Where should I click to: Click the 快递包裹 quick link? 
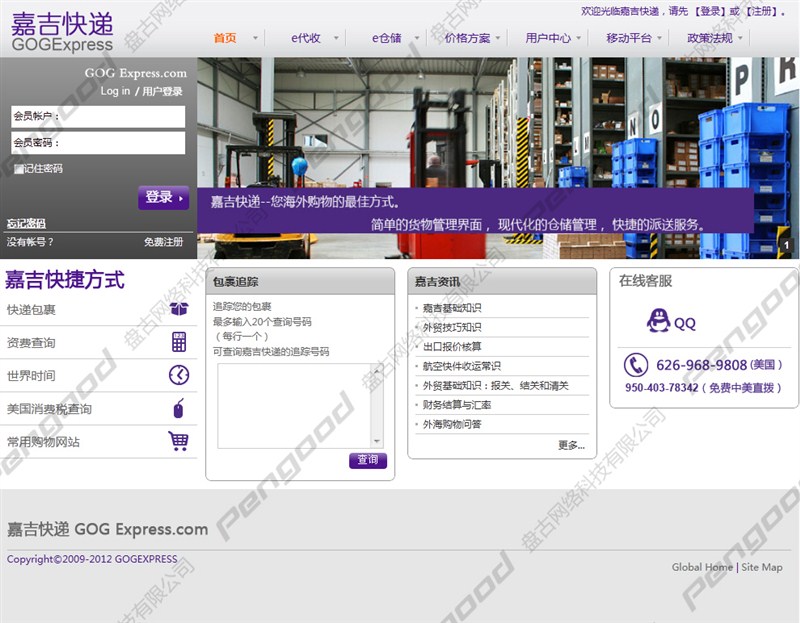click(31, 310)
